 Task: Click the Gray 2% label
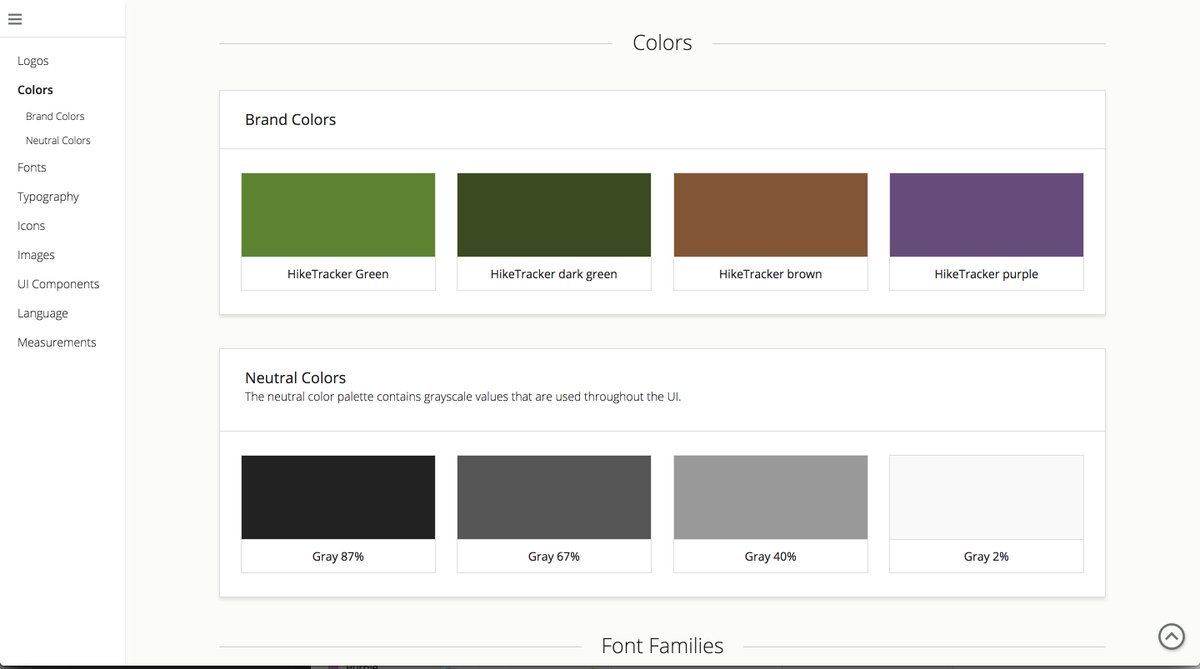(986, 556)
